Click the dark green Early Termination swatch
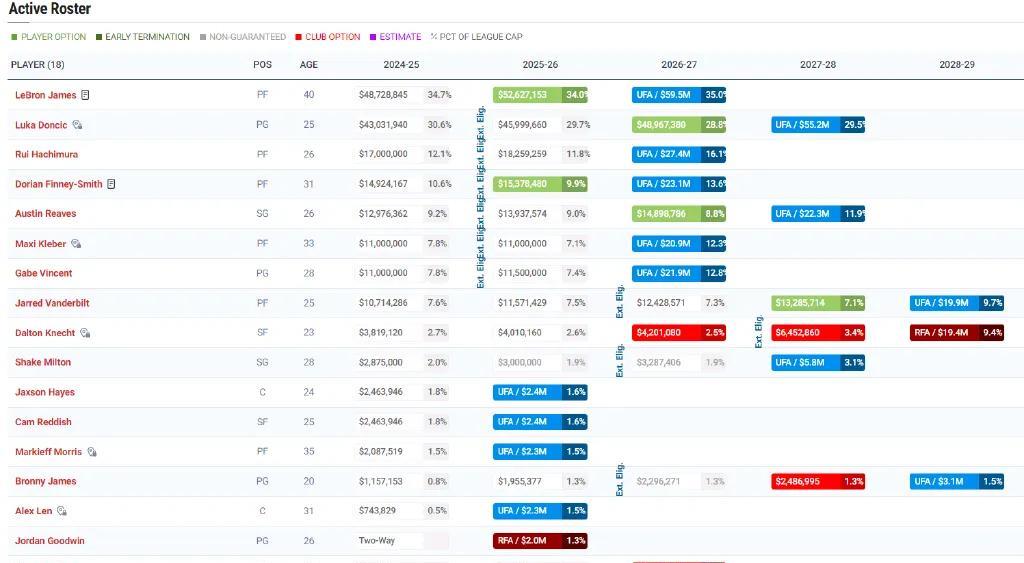The height and width of the screenshot is (563, 1024). pos(99,37)
